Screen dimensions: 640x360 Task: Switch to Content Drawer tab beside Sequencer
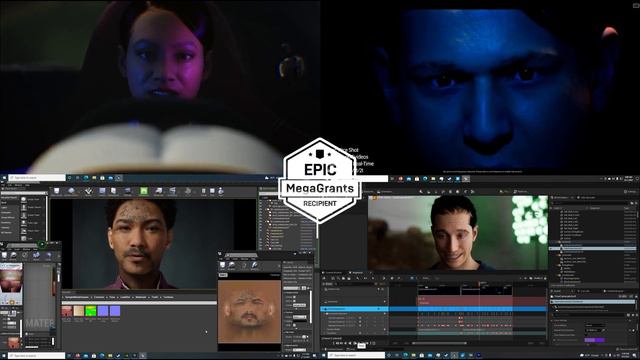click(x=333, y=273)
